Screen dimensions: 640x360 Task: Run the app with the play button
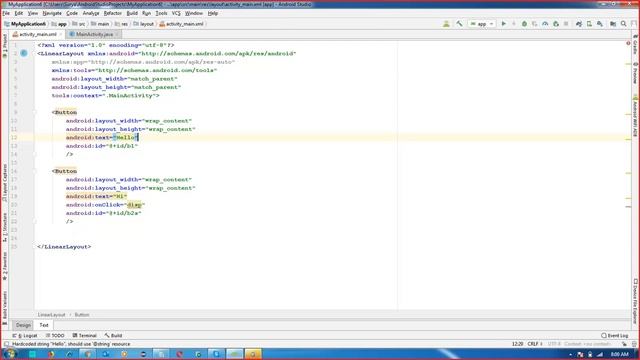coord(504,24)
